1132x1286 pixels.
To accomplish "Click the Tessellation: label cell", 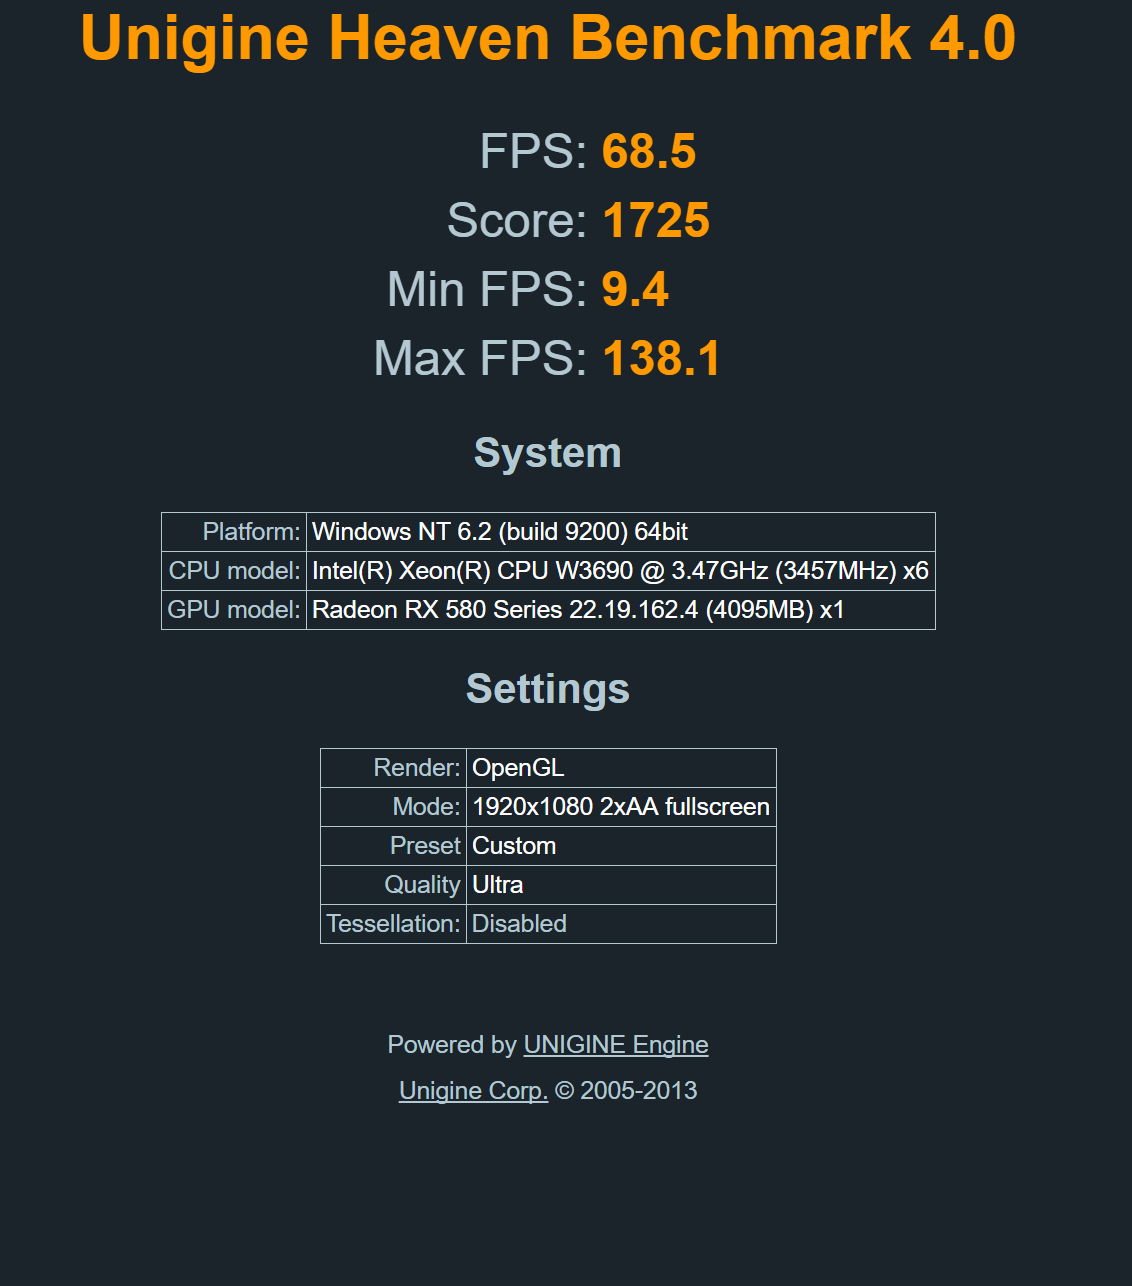I will 394,924.
